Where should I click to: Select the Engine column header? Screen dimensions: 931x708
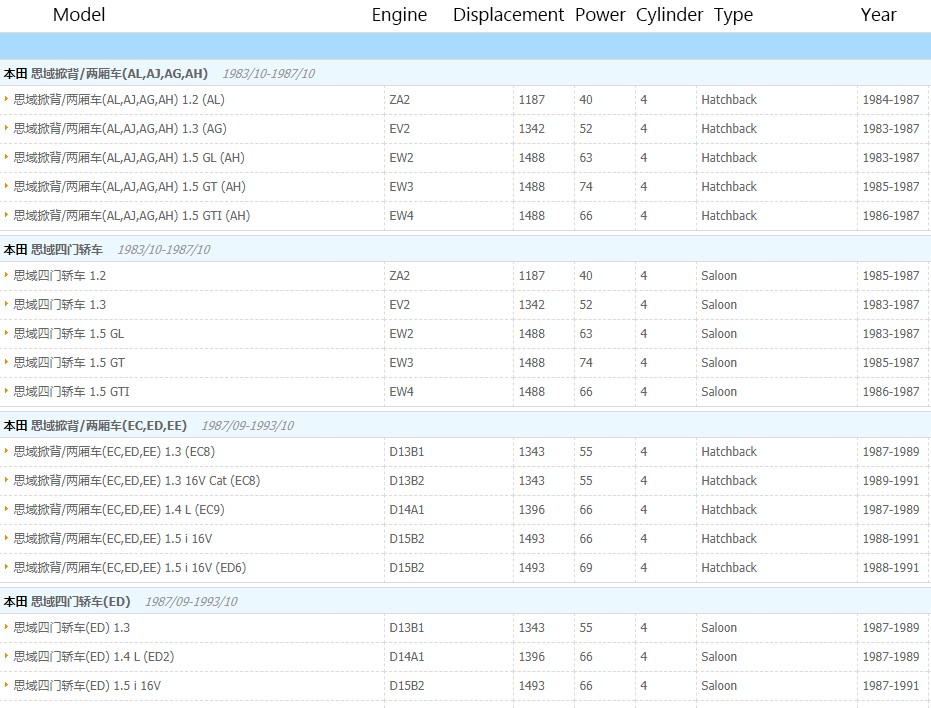[x=399, y=15]
